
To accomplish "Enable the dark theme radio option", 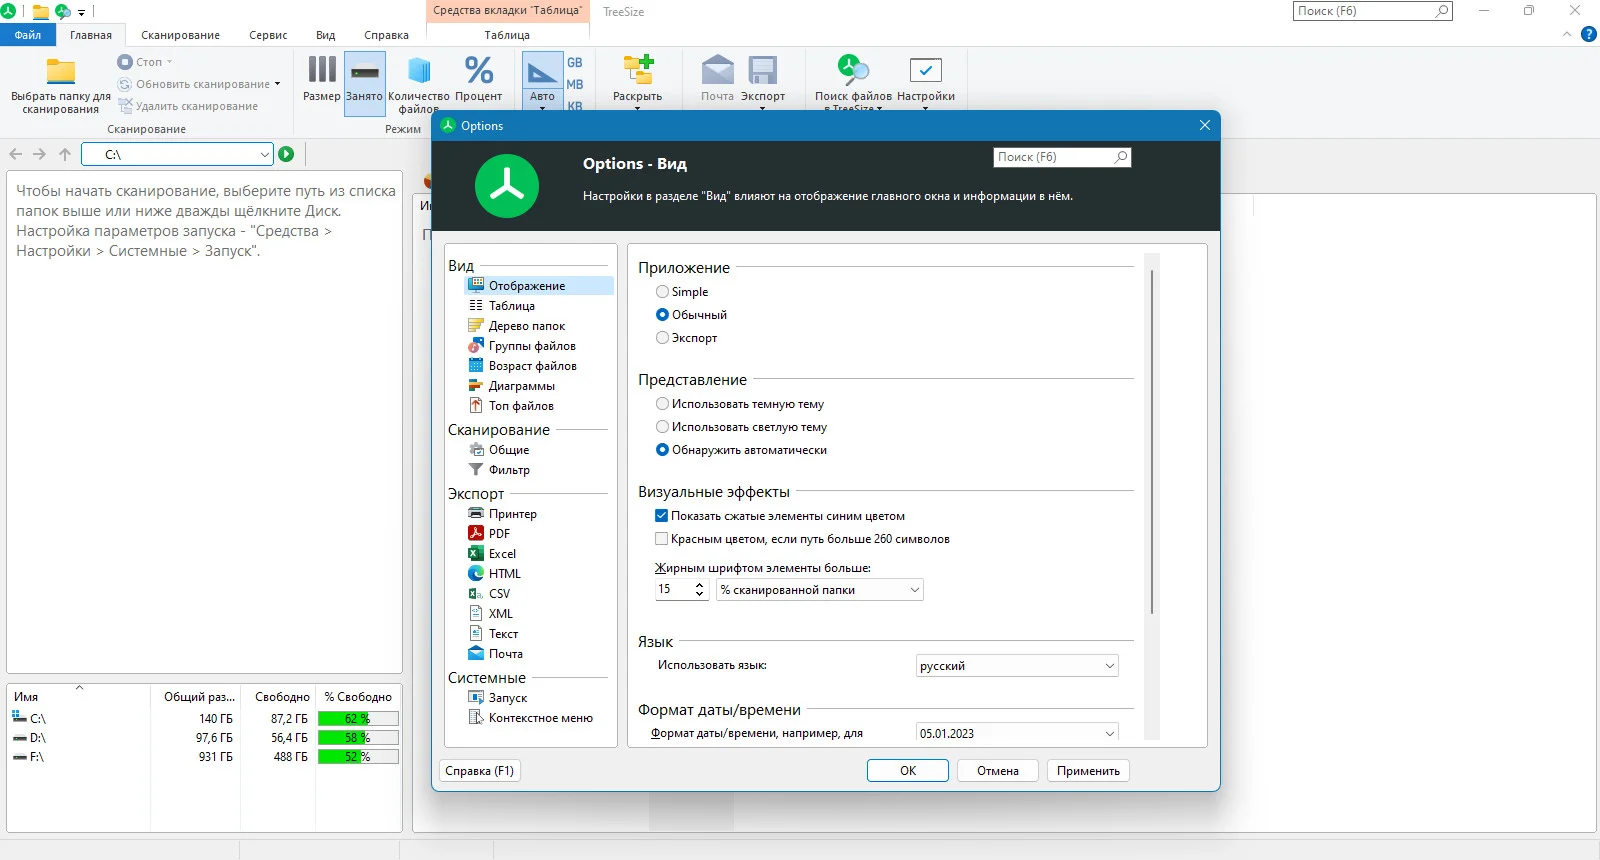I will coord(662,404).
